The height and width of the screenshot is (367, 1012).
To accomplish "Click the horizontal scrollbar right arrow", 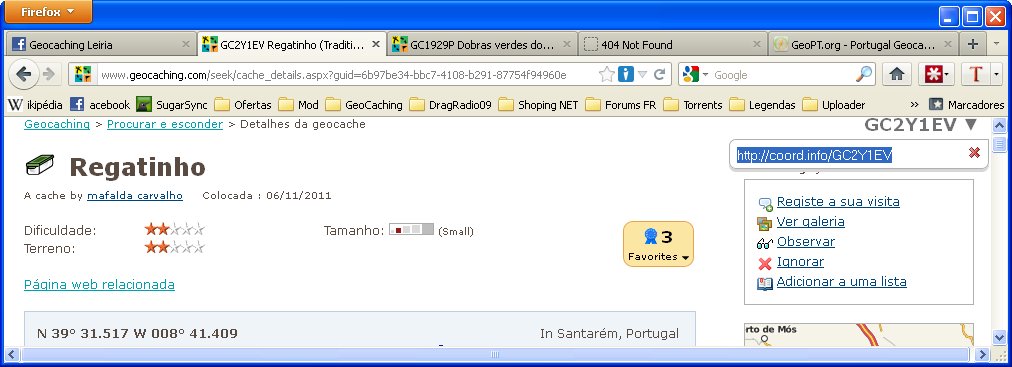I will pos(982,354).
